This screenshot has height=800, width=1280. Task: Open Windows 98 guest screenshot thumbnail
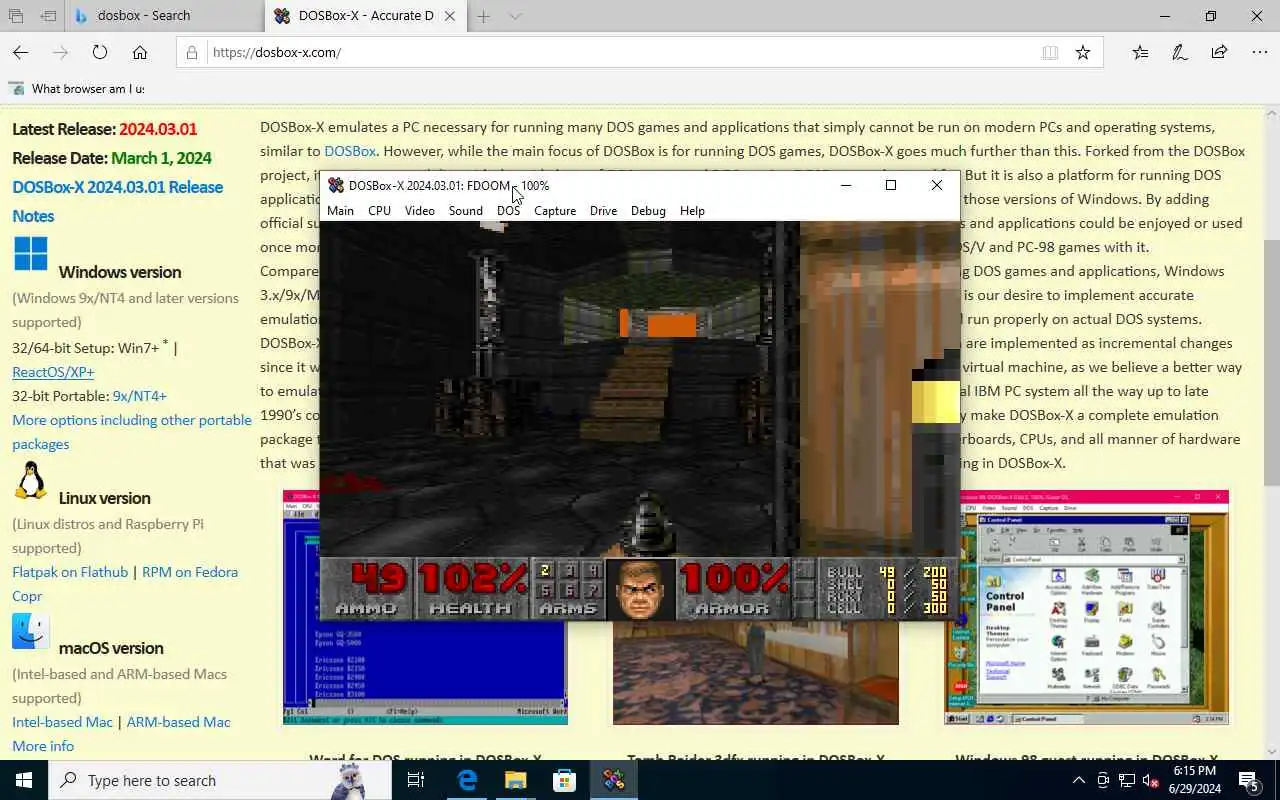1086,607
